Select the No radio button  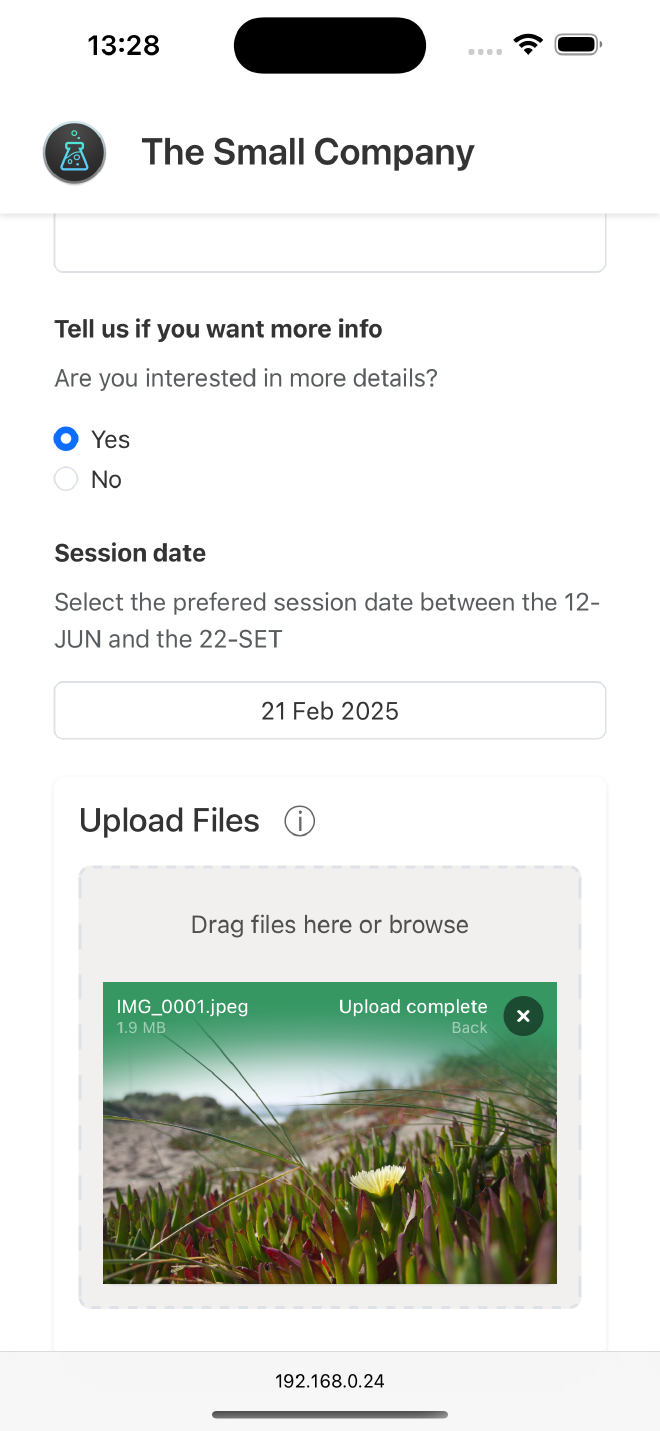point(66,480)
